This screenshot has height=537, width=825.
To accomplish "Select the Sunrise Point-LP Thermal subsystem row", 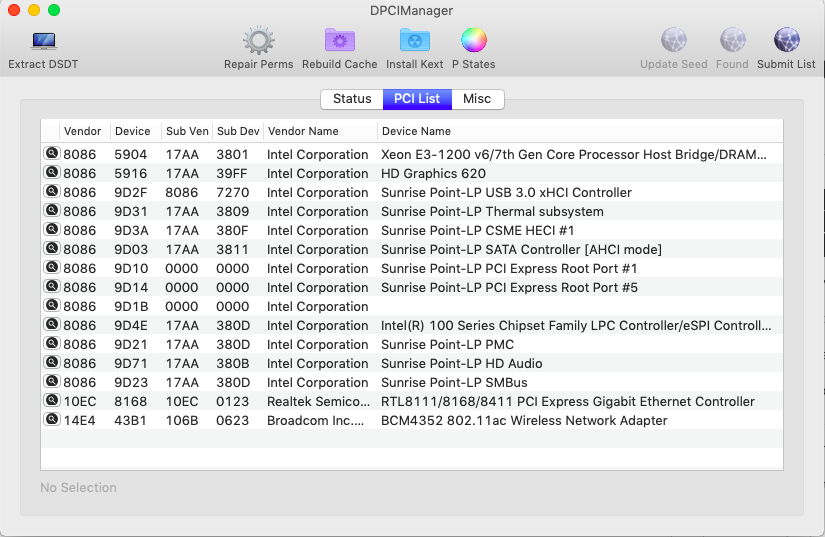I will [492, 211].
